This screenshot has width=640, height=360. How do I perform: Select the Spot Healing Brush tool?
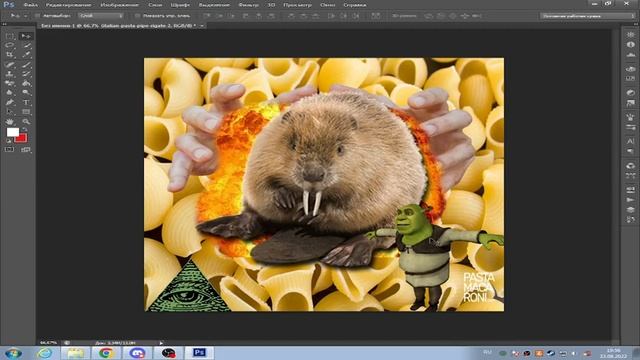coord(9,64)
